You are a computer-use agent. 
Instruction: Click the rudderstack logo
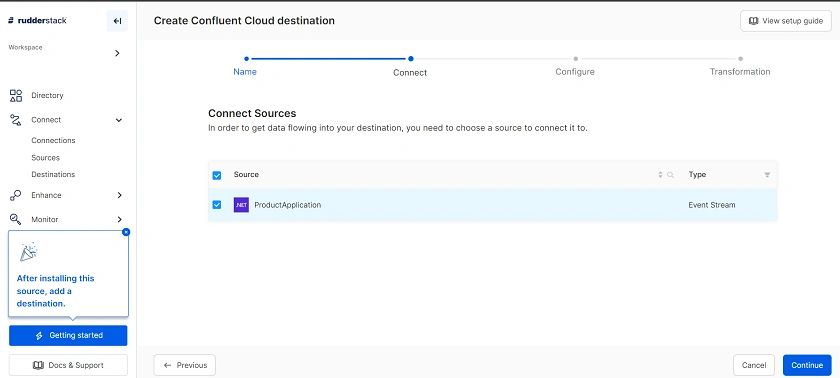click(x=37, y=20)
